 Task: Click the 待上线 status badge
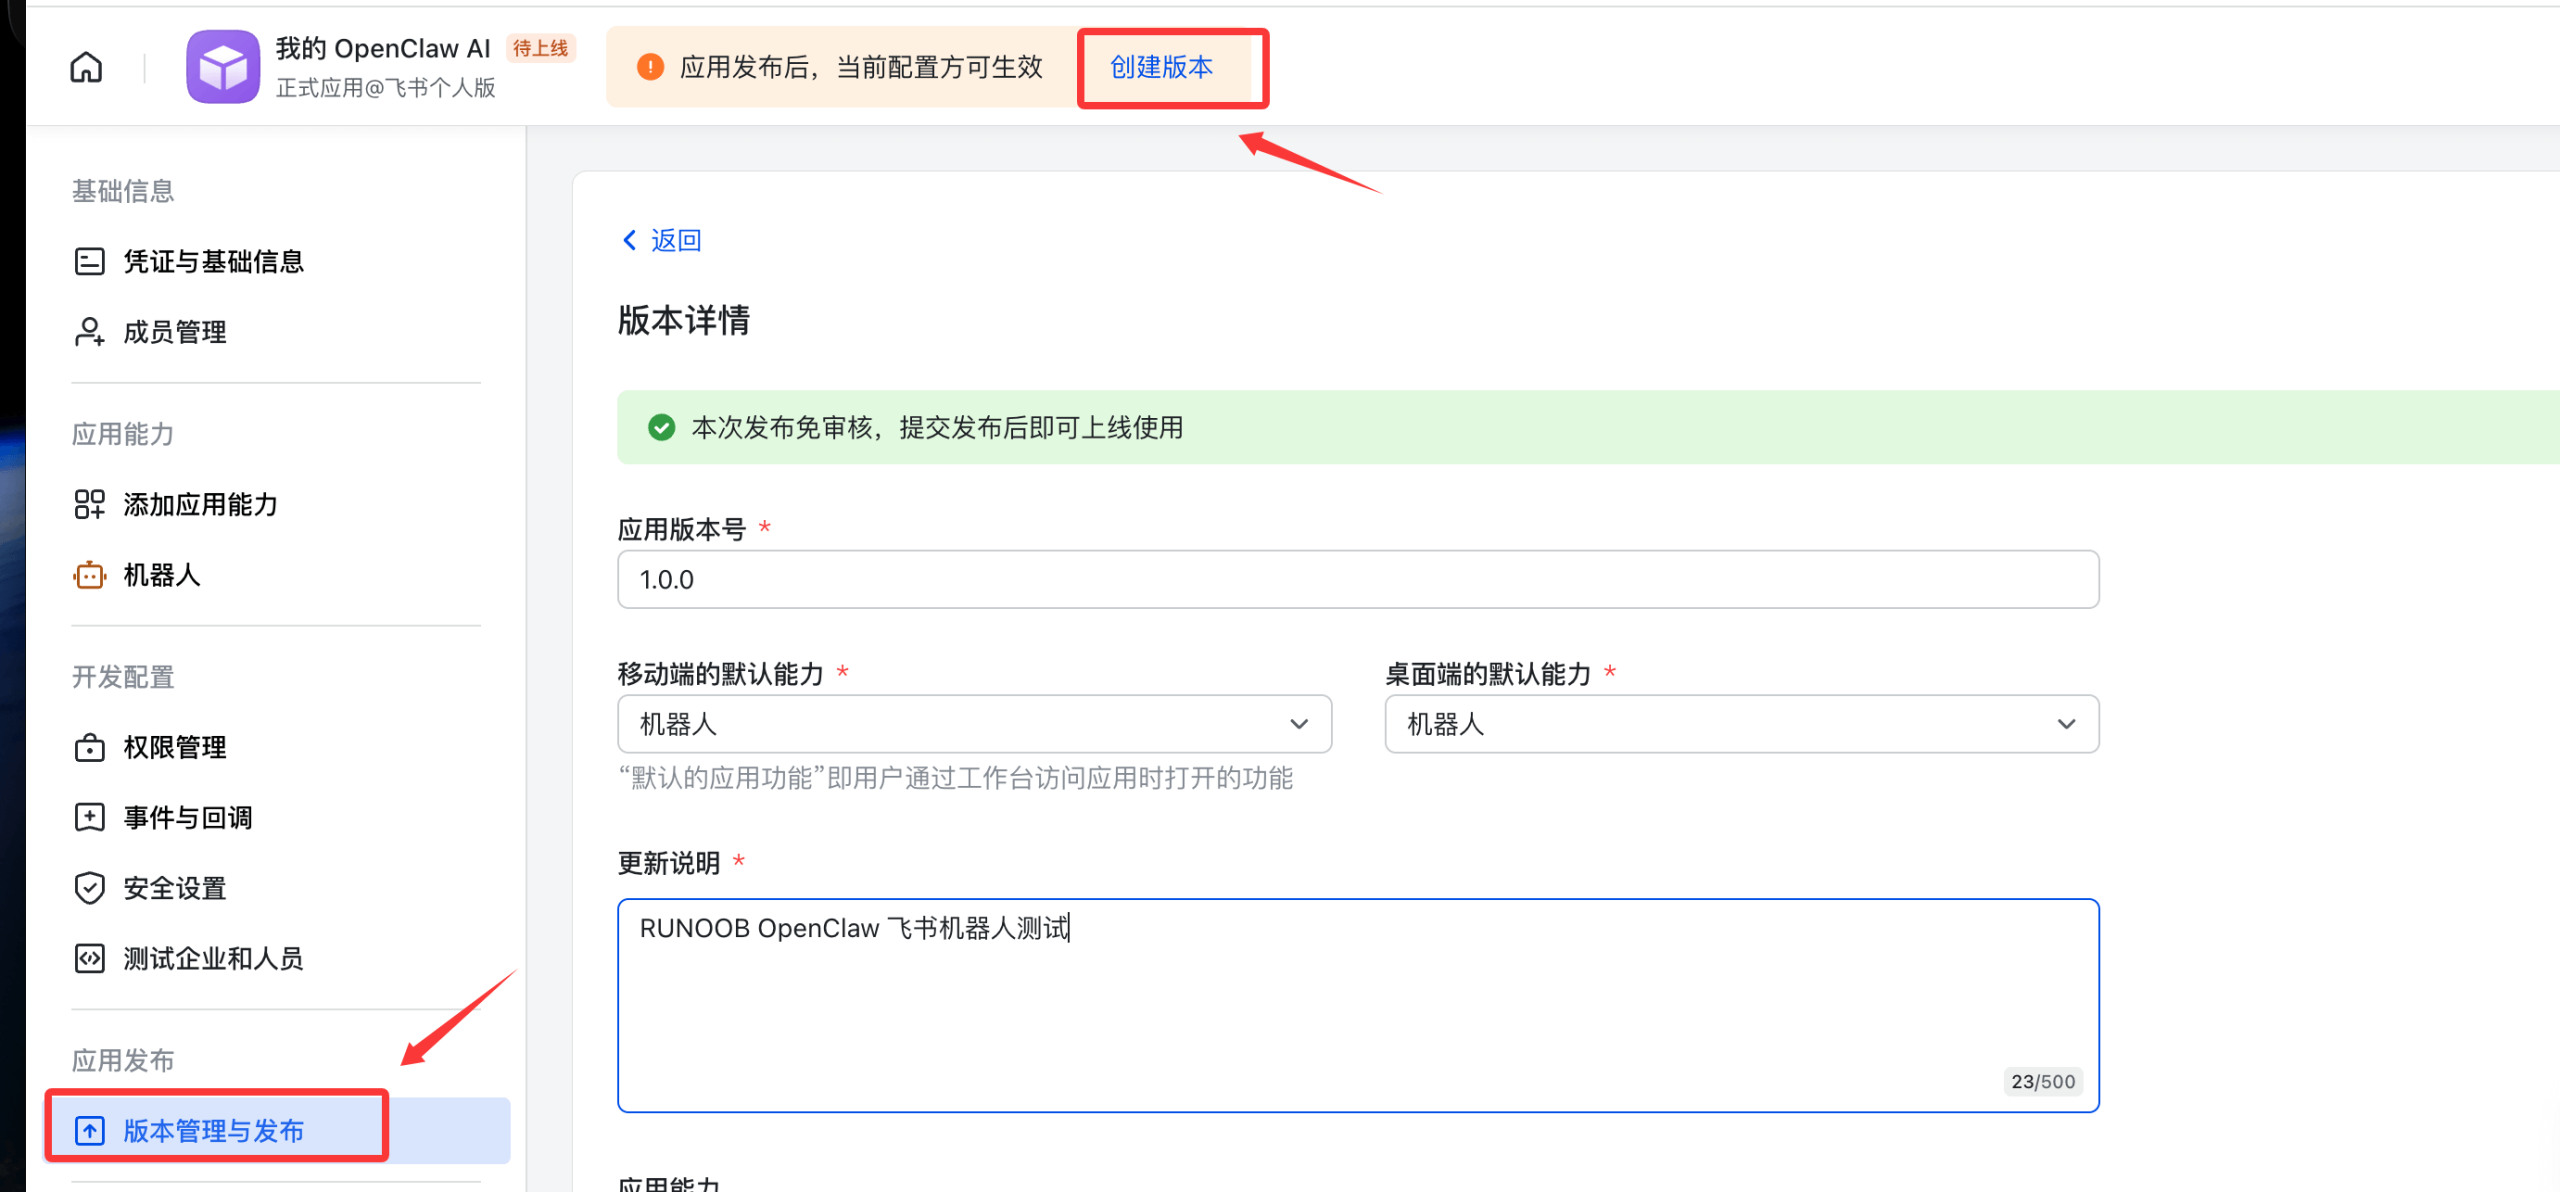click(x=540, y=48)
